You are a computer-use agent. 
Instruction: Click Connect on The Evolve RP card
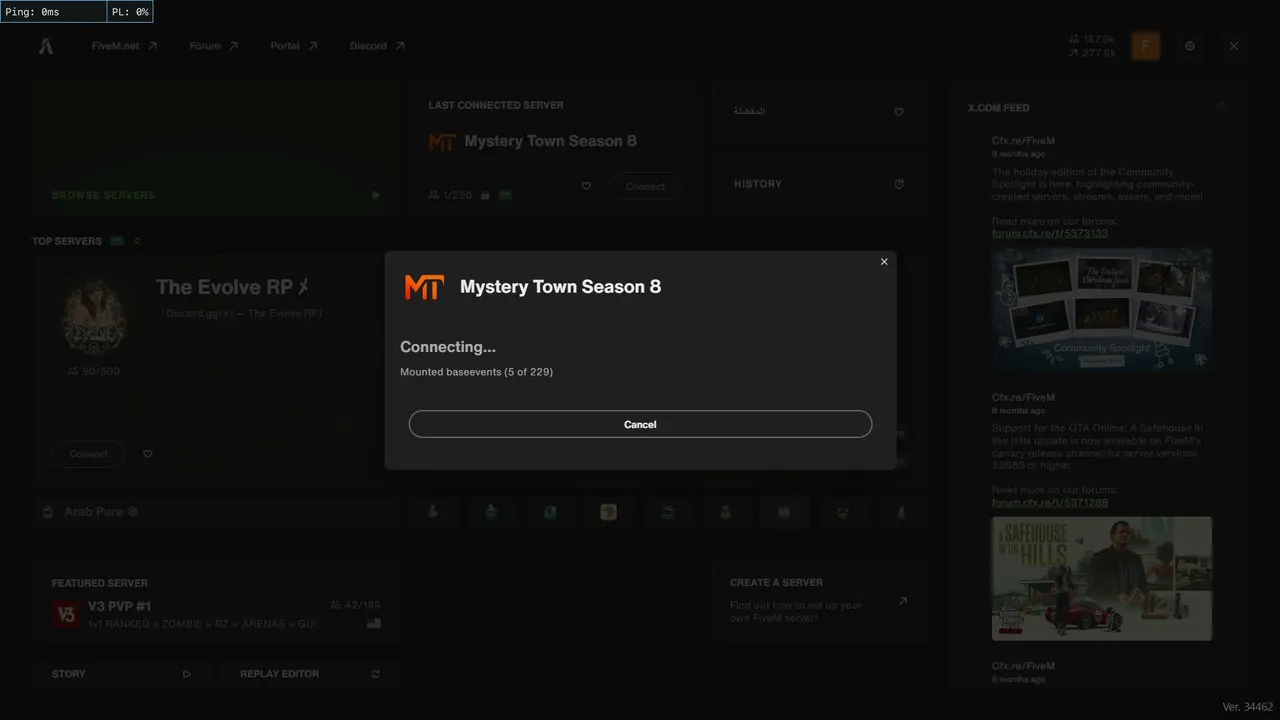click(89, 454)
